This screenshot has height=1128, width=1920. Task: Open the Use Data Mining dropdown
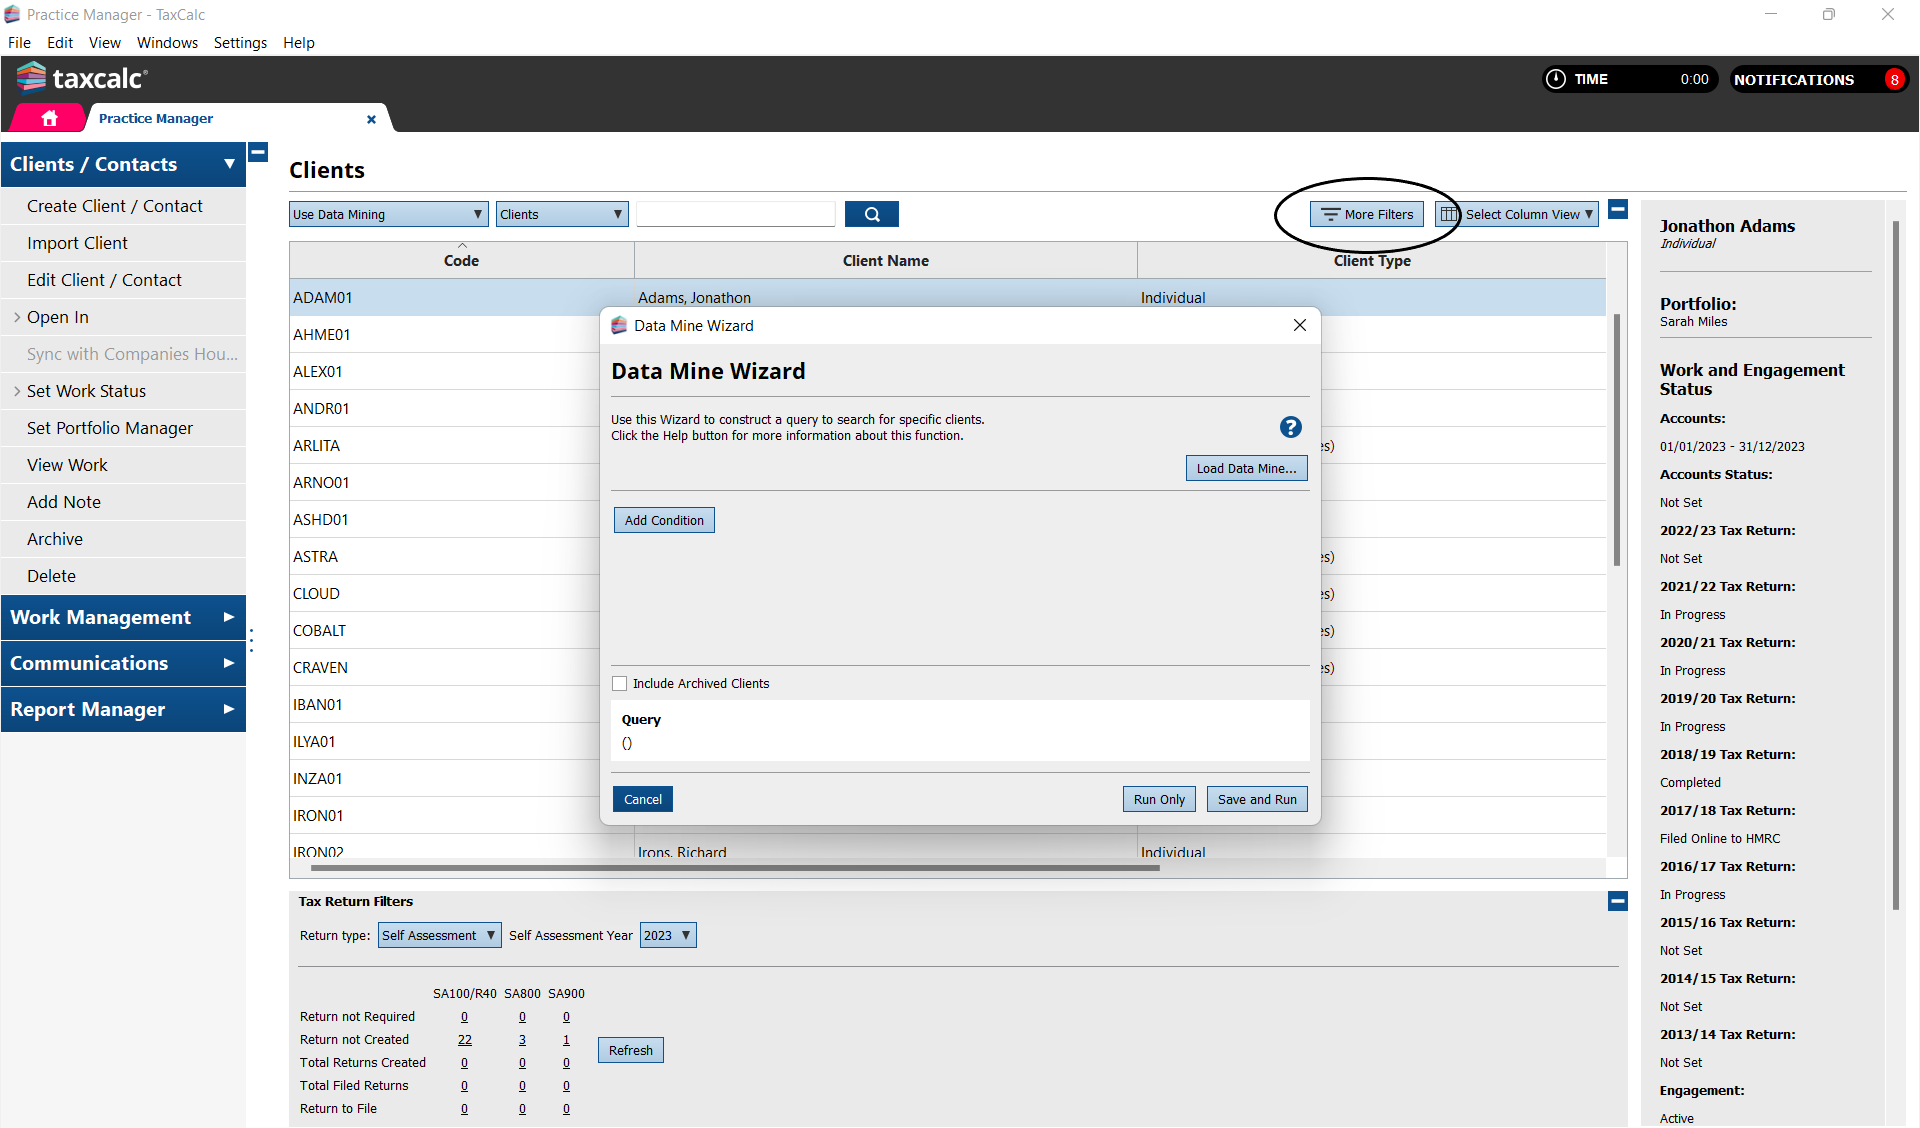tap(388, 214)
